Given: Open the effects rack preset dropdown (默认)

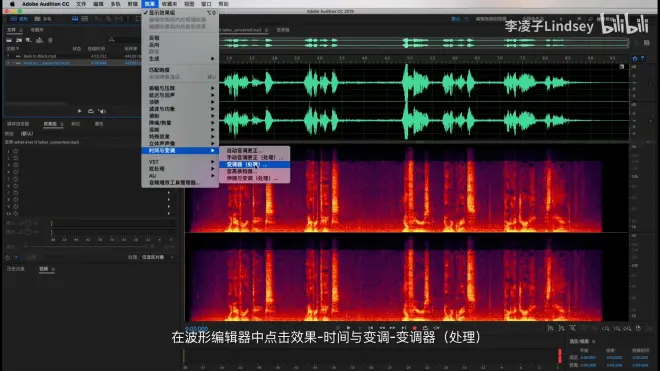Looking at the screenshot, I should 27,133.
